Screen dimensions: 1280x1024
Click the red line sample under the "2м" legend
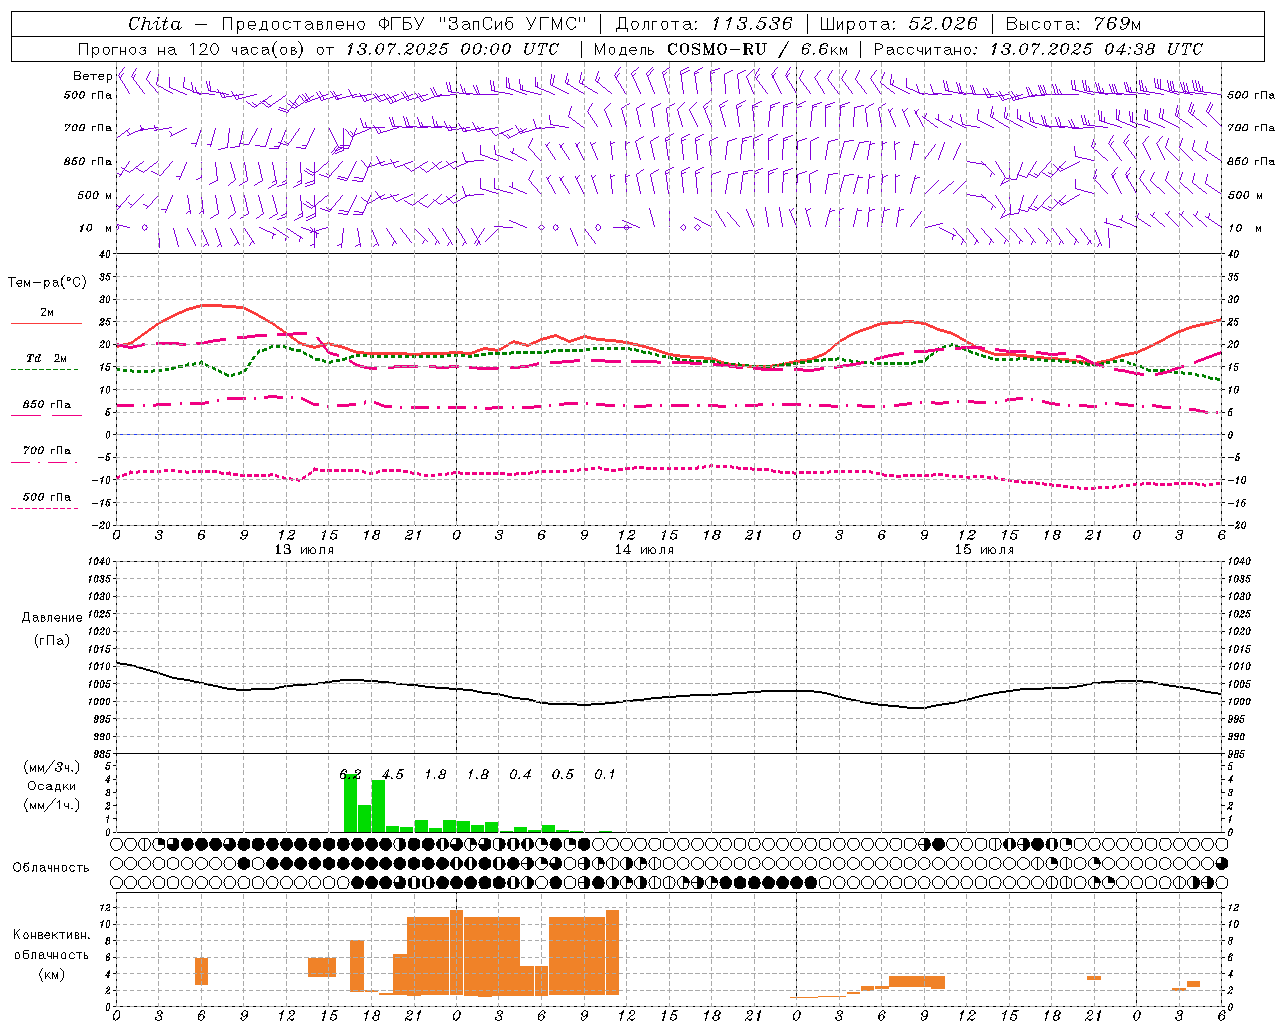point(46,324)
